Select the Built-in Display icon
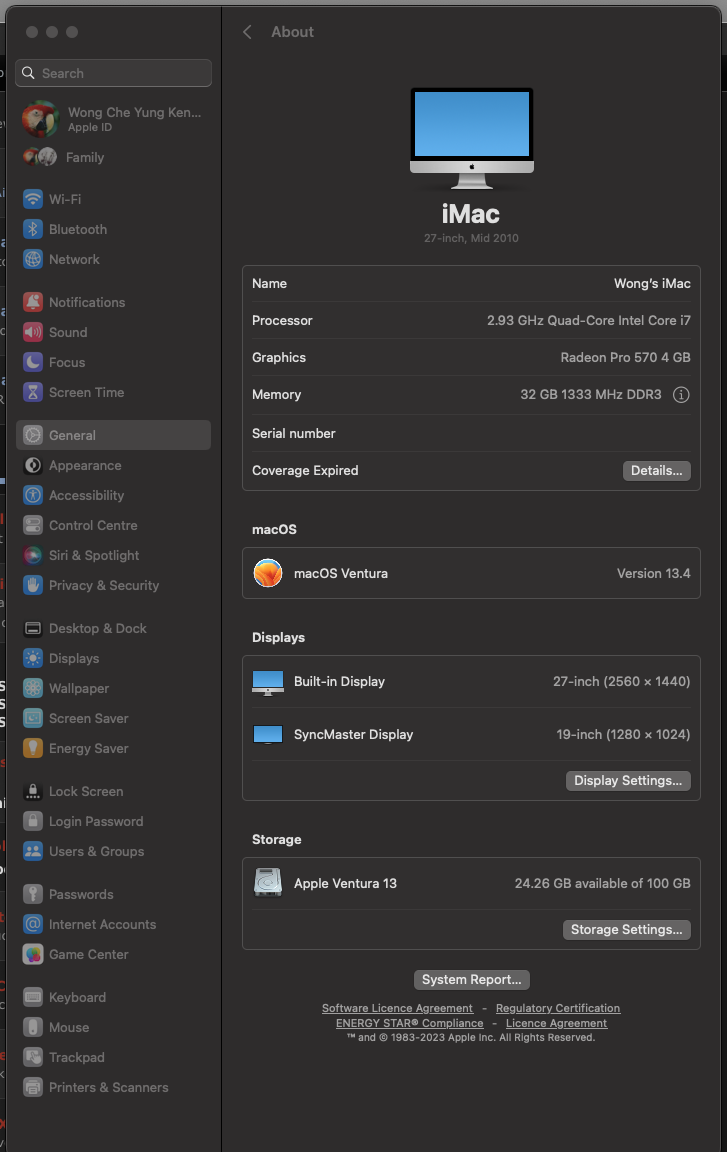 268,682
